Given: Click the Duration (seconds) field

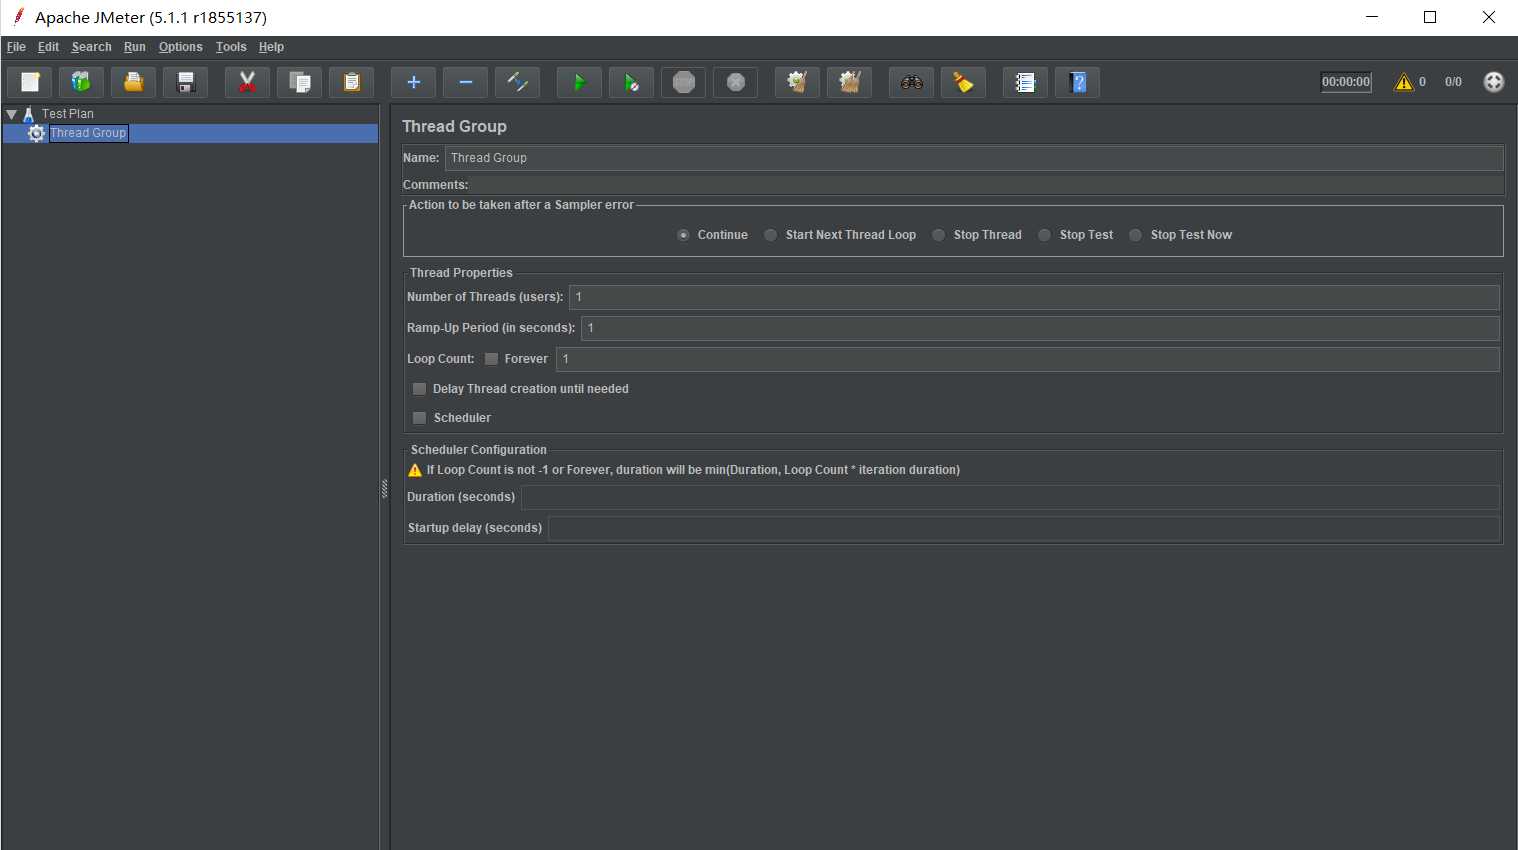Looking at the screenshot, I should point(1010,497).
